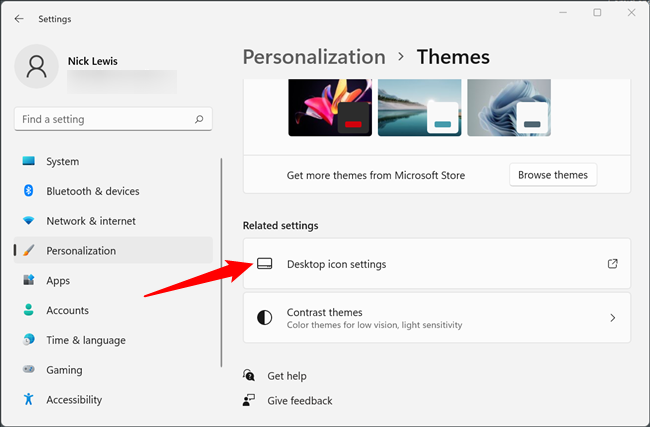Open Desktop icon settings external link
The image size is (650, 427).
pyautogui.click(x=612, y=264)
